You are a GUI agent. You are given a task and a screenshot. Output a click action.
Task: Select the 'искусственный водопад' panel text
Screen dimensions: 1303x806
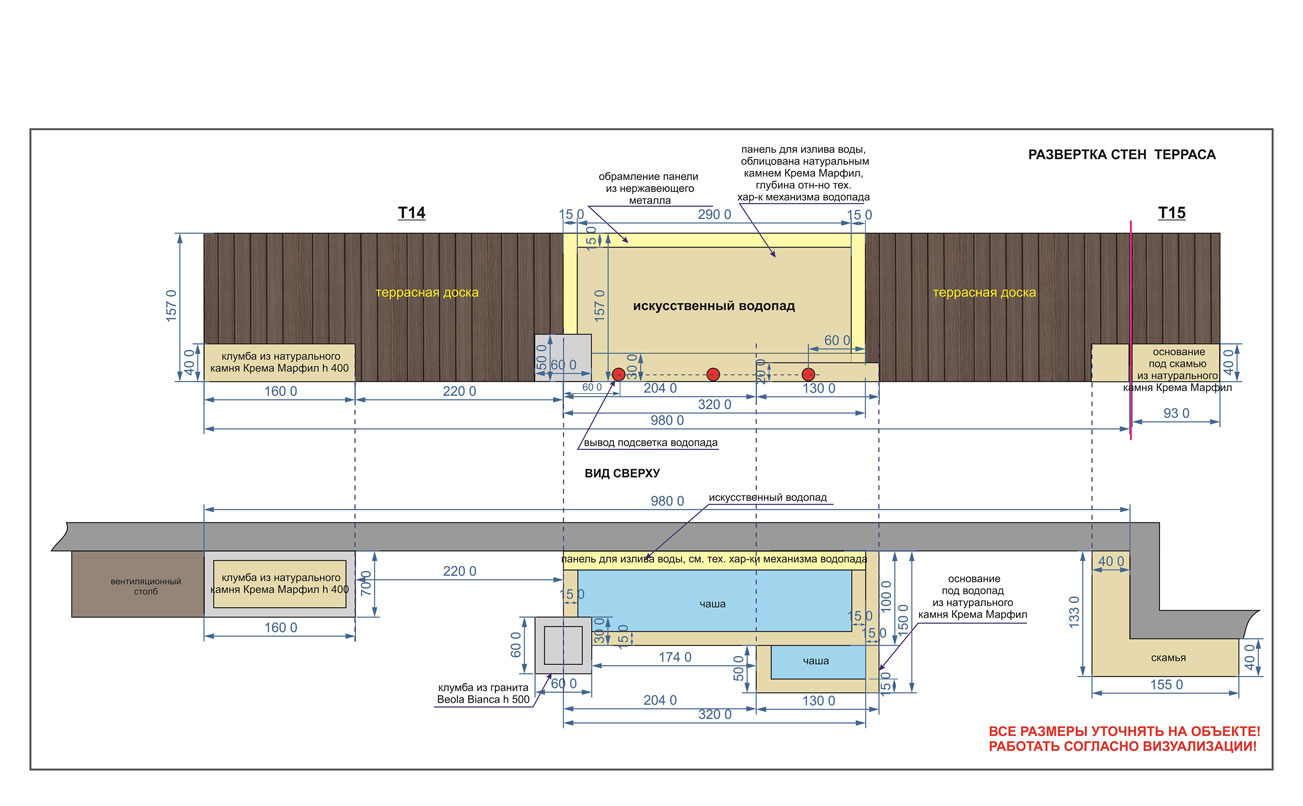tap(714, 305)
